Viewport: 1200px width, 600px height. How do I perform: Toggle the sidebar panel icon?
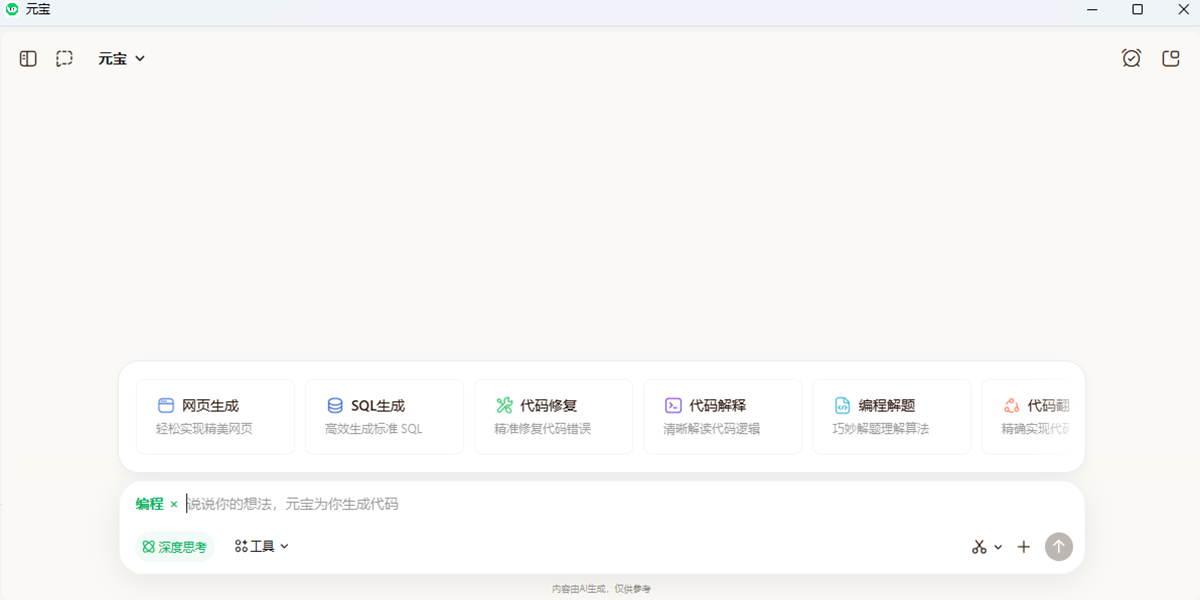28,58
